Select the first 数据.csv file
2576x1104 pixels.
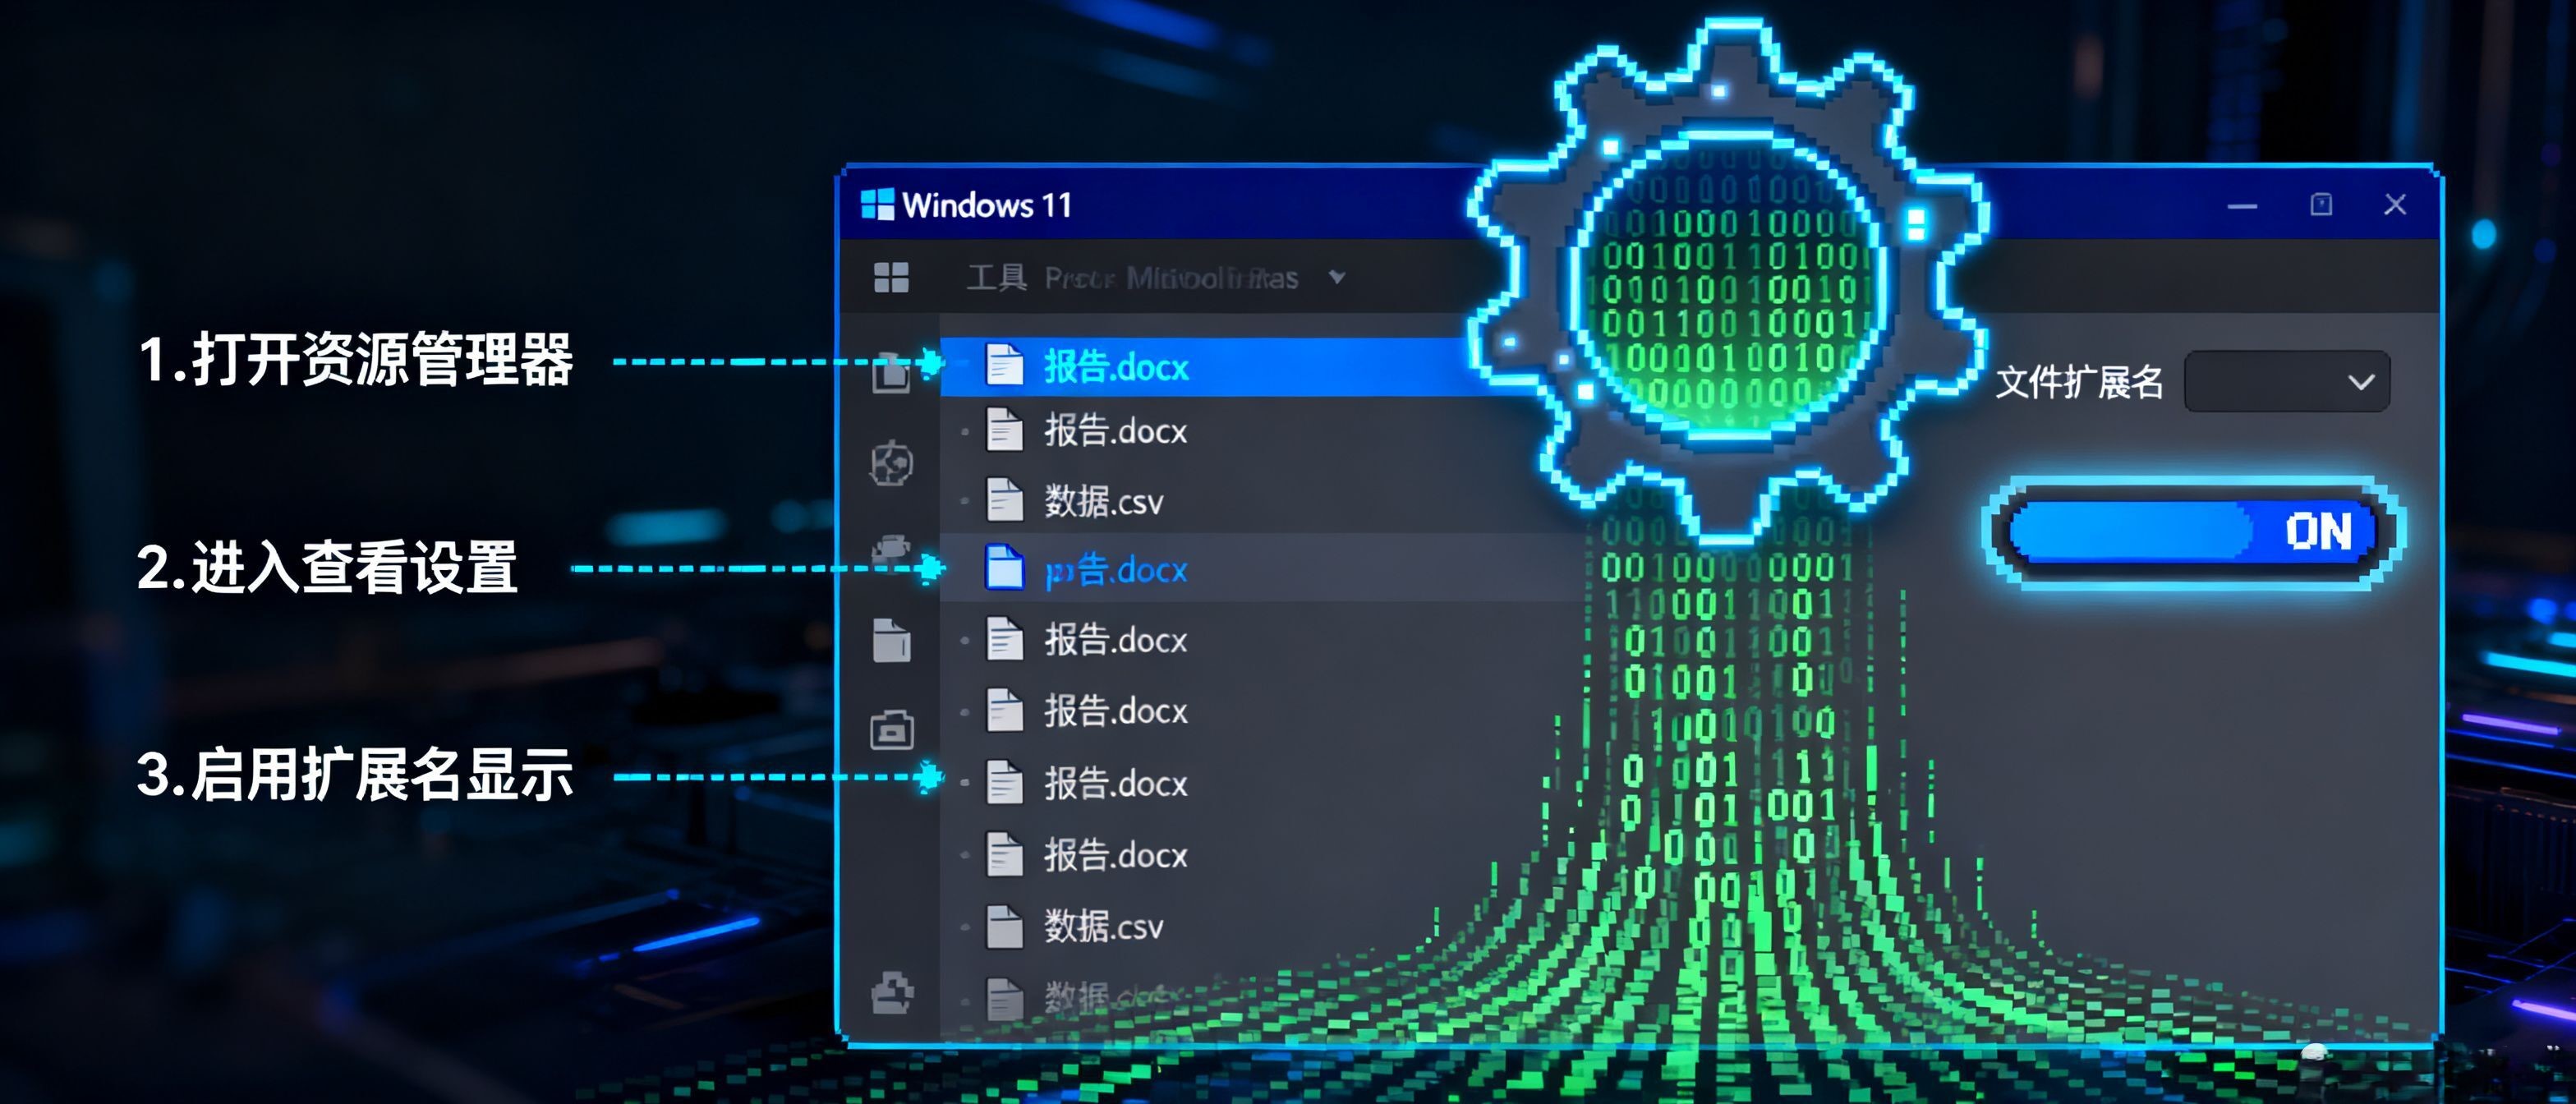point(1103,501)
